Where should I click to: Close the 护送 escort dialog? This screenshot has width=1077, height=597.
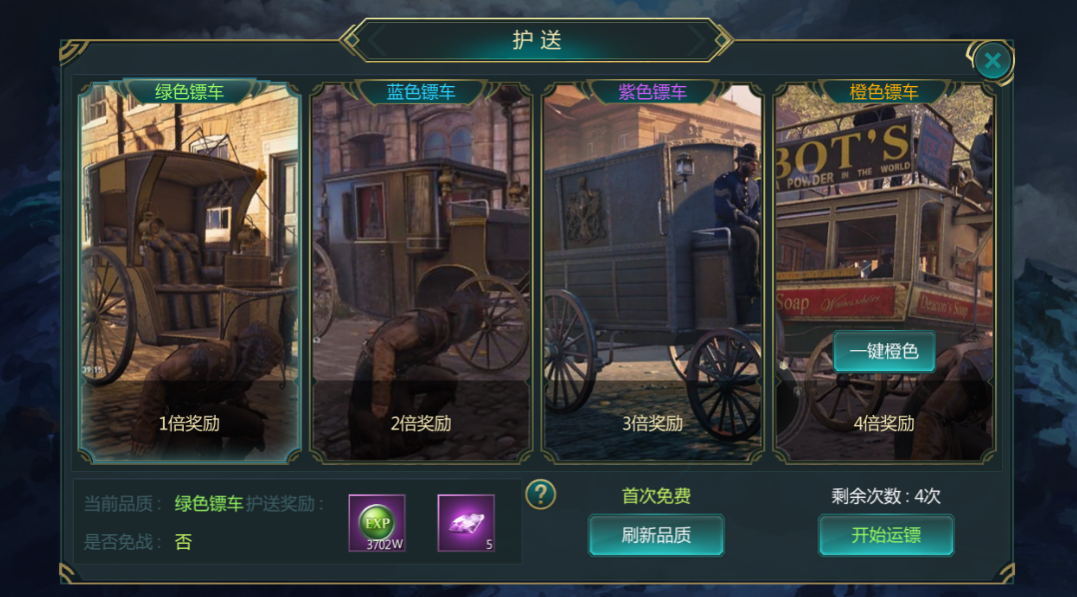pos(992,61)
